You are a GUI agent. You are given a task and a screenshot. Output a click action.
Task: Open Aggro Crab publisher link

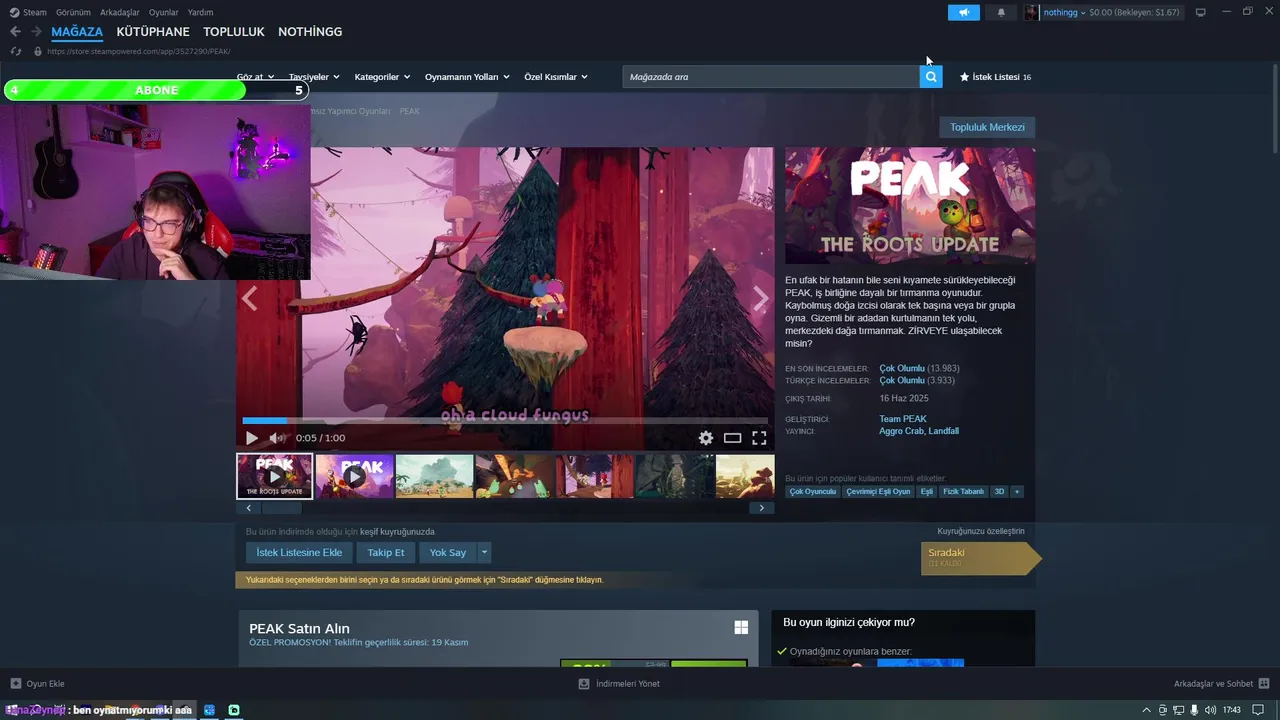pyautogui.click(x=900, y=431)
